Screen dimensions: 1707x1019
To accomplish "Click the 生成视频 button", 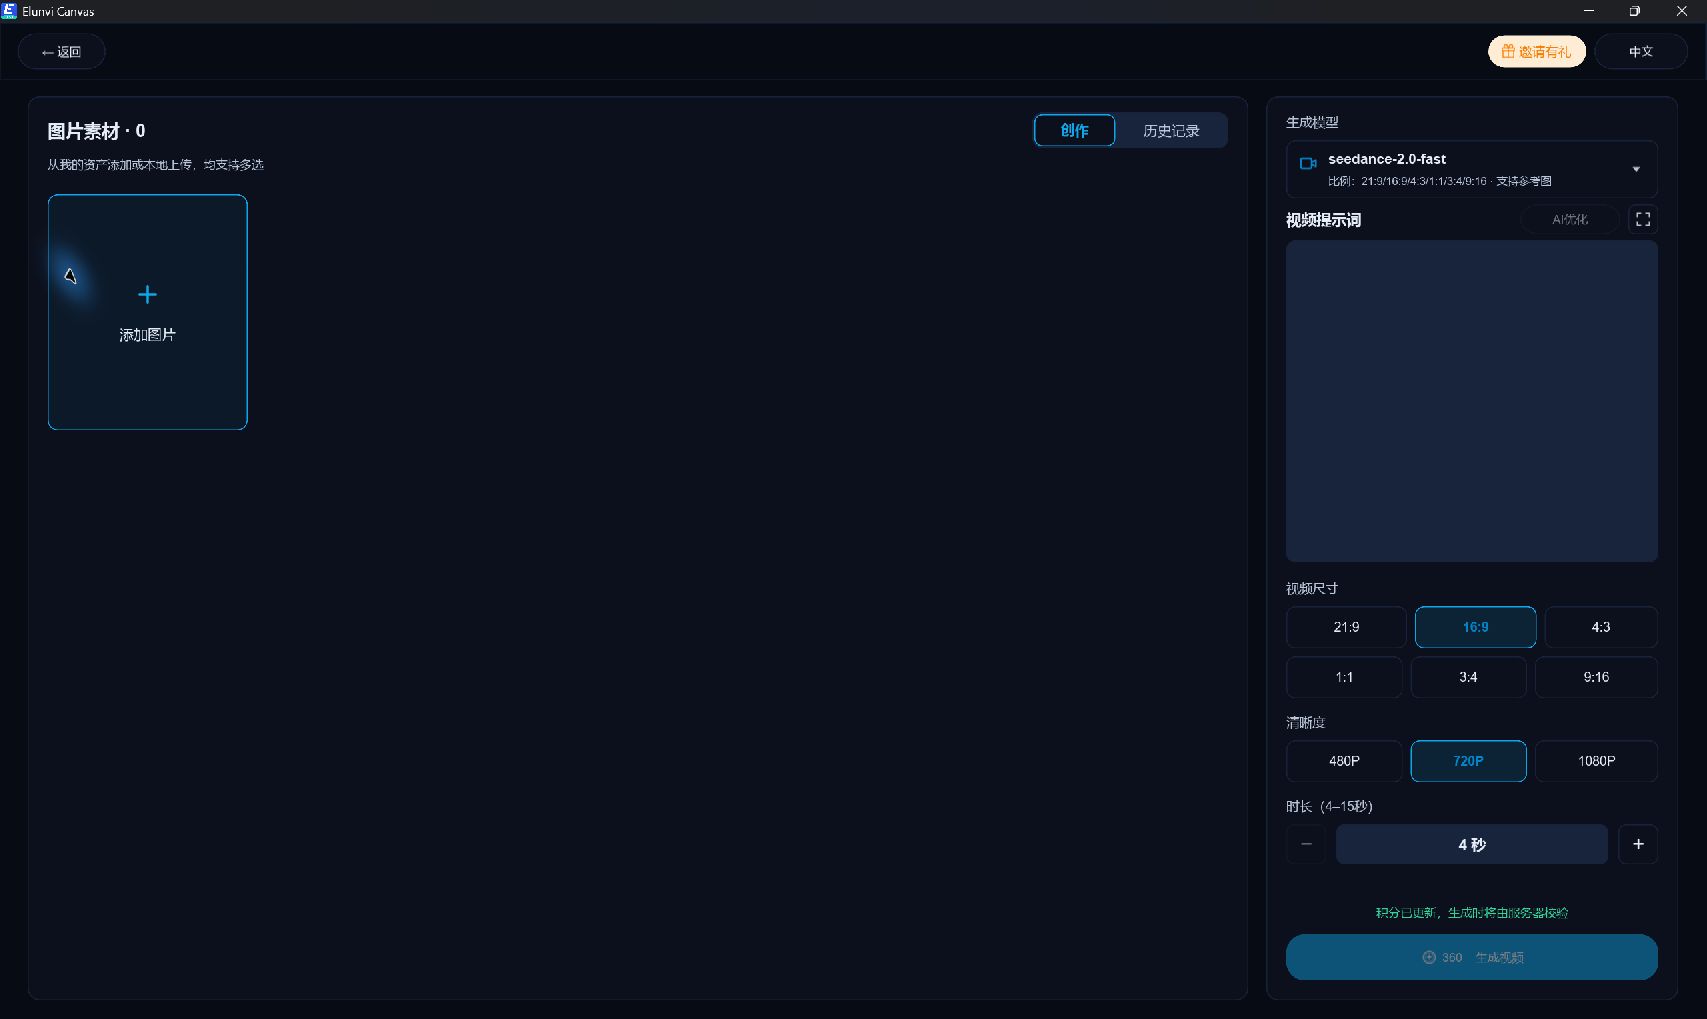I will 1471,957.
